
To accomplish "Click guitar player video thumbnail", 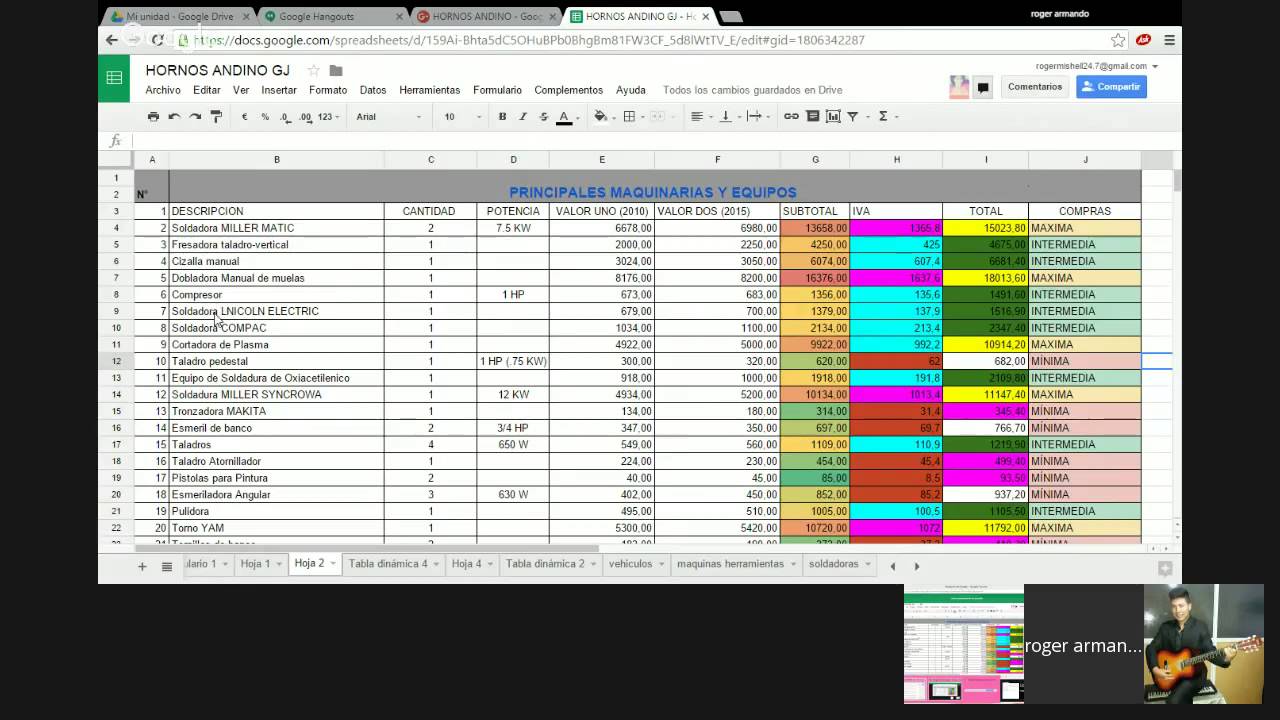I will point(1203,644).
